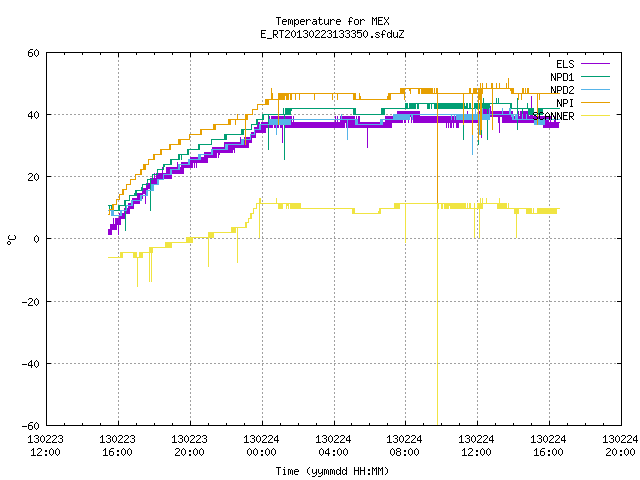The width and height of the screenshot is (640, 480).
Task: Click the chart title 'Temperature for MEX'
Action: pos(332,21)
